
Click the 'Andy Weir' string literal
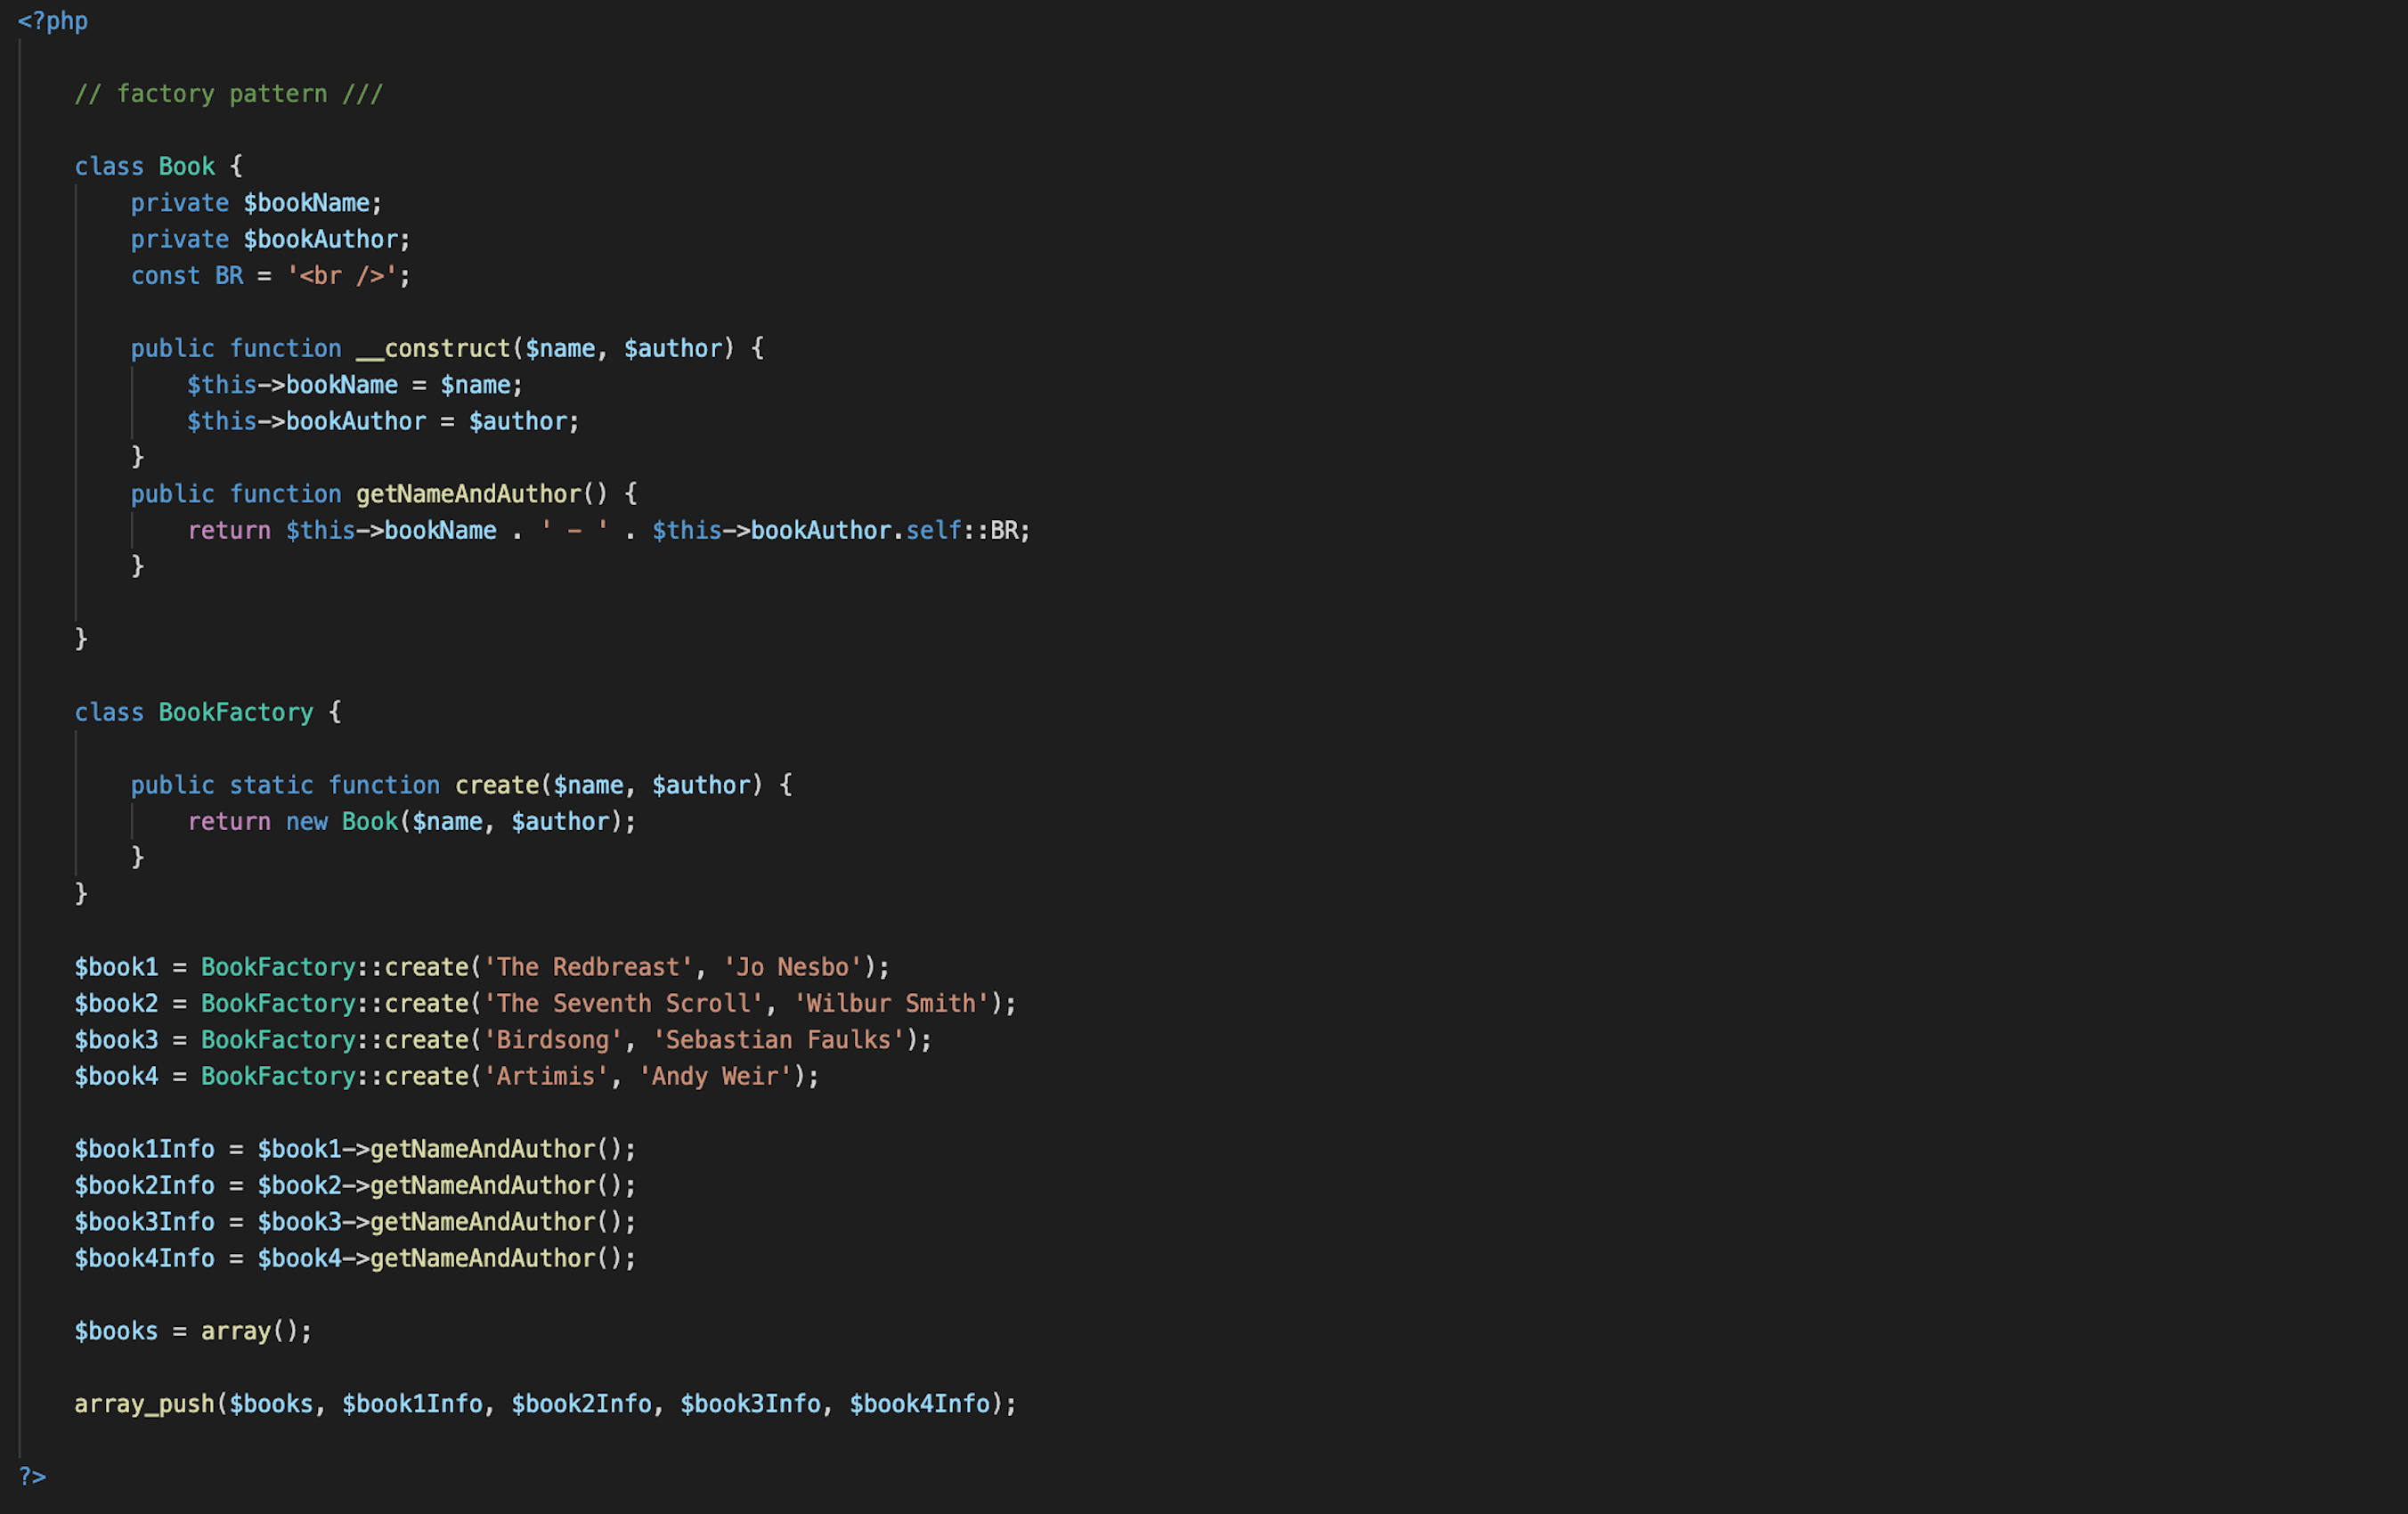[715, 1076]
